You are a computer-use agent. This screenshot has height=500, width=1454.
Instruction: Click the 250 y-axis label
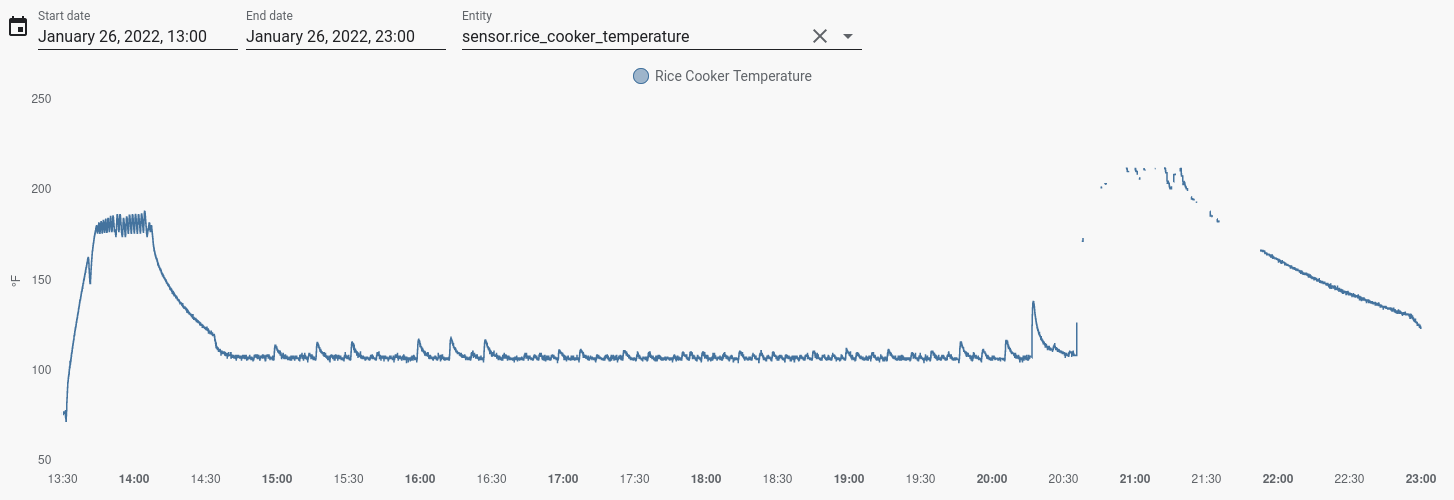click(x=41, y=99)
